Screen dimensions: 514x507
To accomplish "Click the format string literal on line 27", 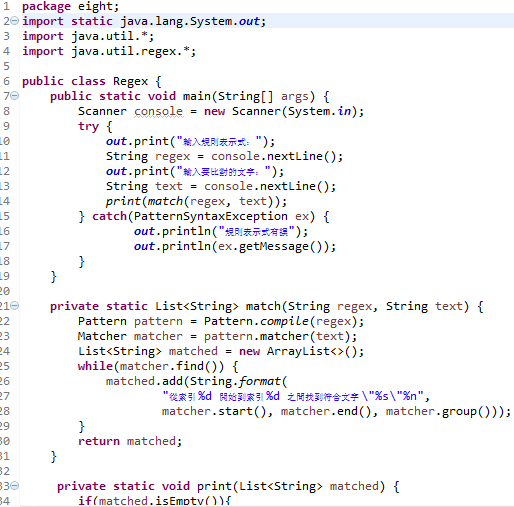I will click(293, 396).
